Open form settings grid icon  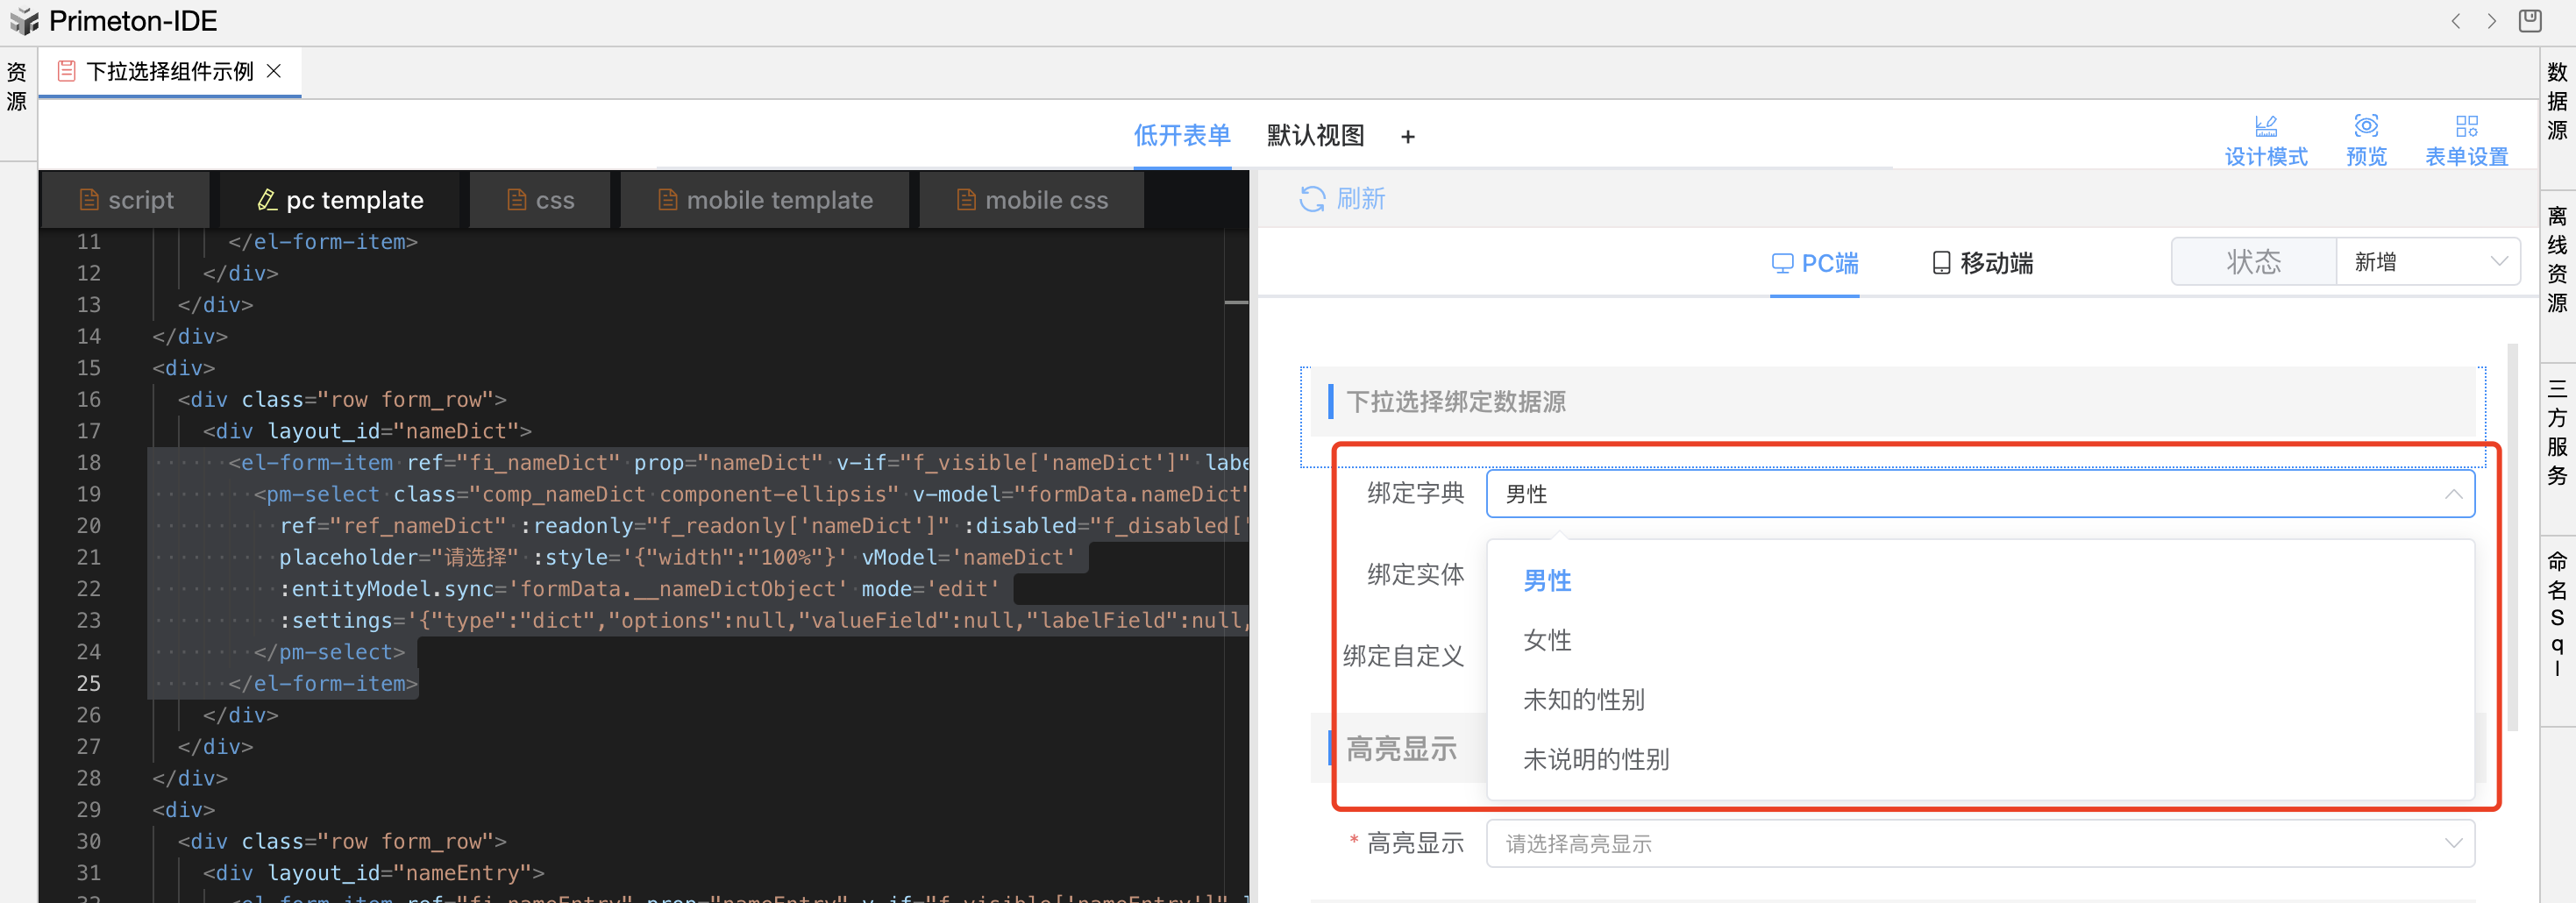(x=2466, y=126)
